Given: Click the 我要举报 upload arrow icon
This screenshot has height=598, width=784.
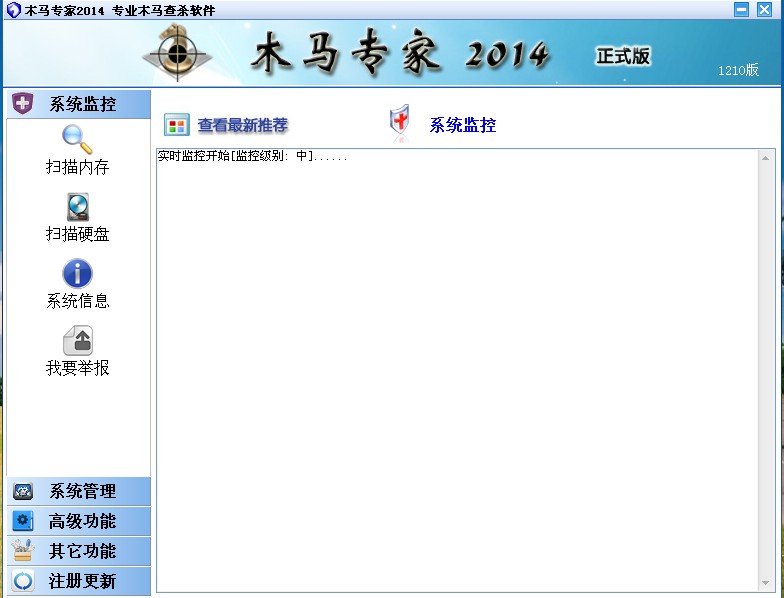Looking at the screenshot, I should pos(77,340).
